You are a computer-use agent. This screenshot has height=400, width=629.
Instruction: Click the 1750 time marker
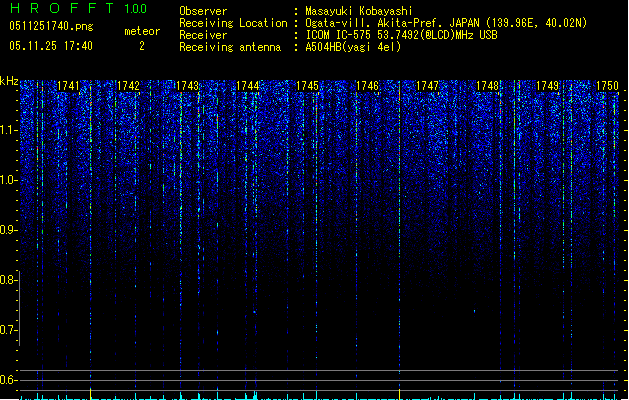pos(607,86)
